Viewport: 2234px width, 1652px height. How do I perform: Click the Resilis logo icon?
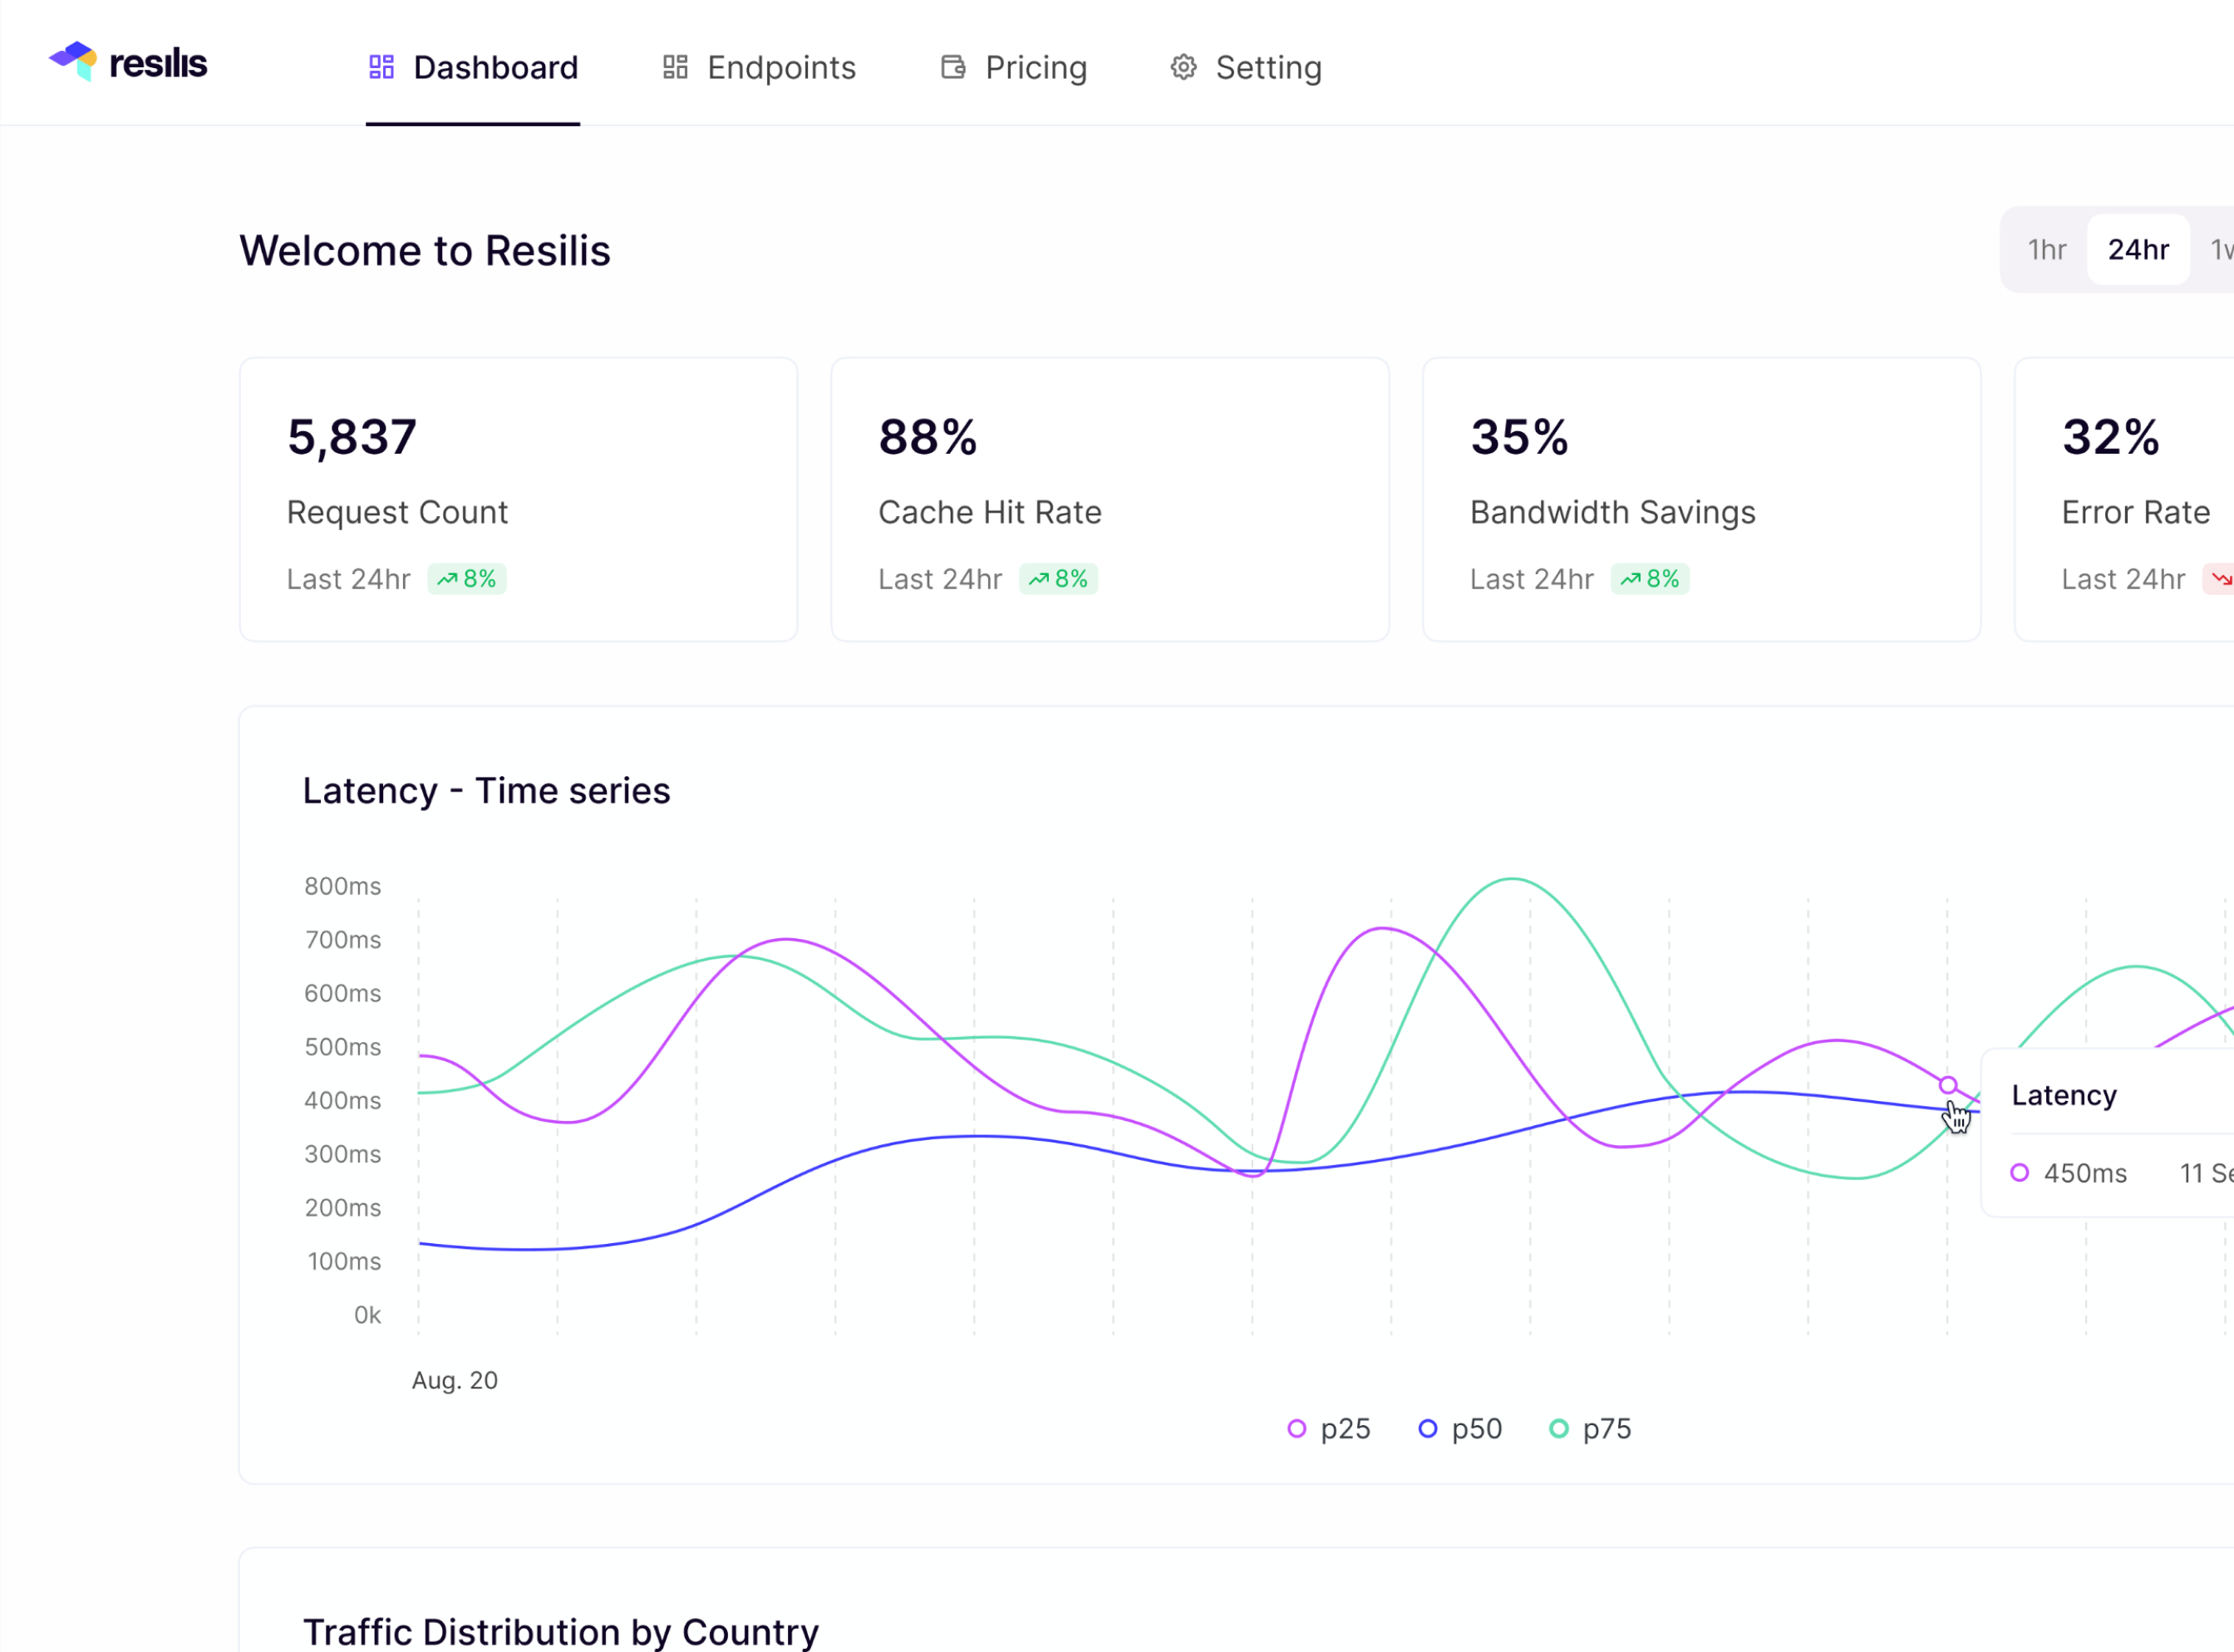point(74,61)
